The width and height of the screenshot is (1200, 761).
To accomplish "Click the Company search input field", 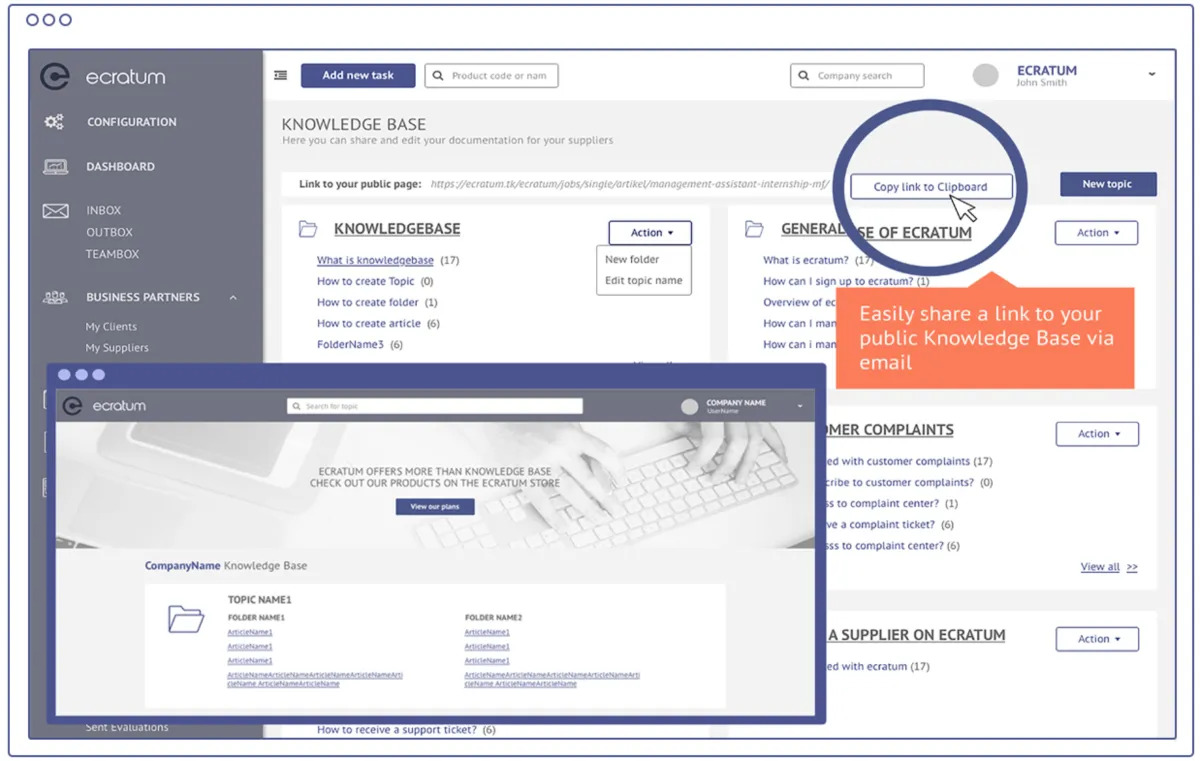I will (x=857, y=76).
